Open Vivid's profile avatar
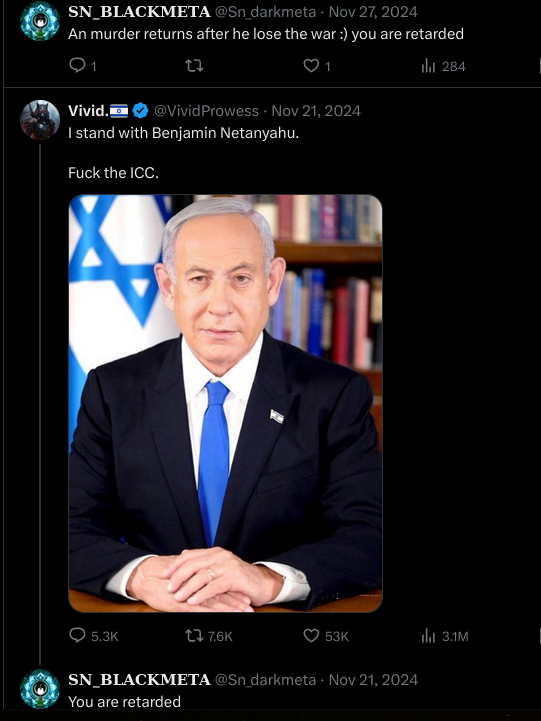 tap(40, 120)
